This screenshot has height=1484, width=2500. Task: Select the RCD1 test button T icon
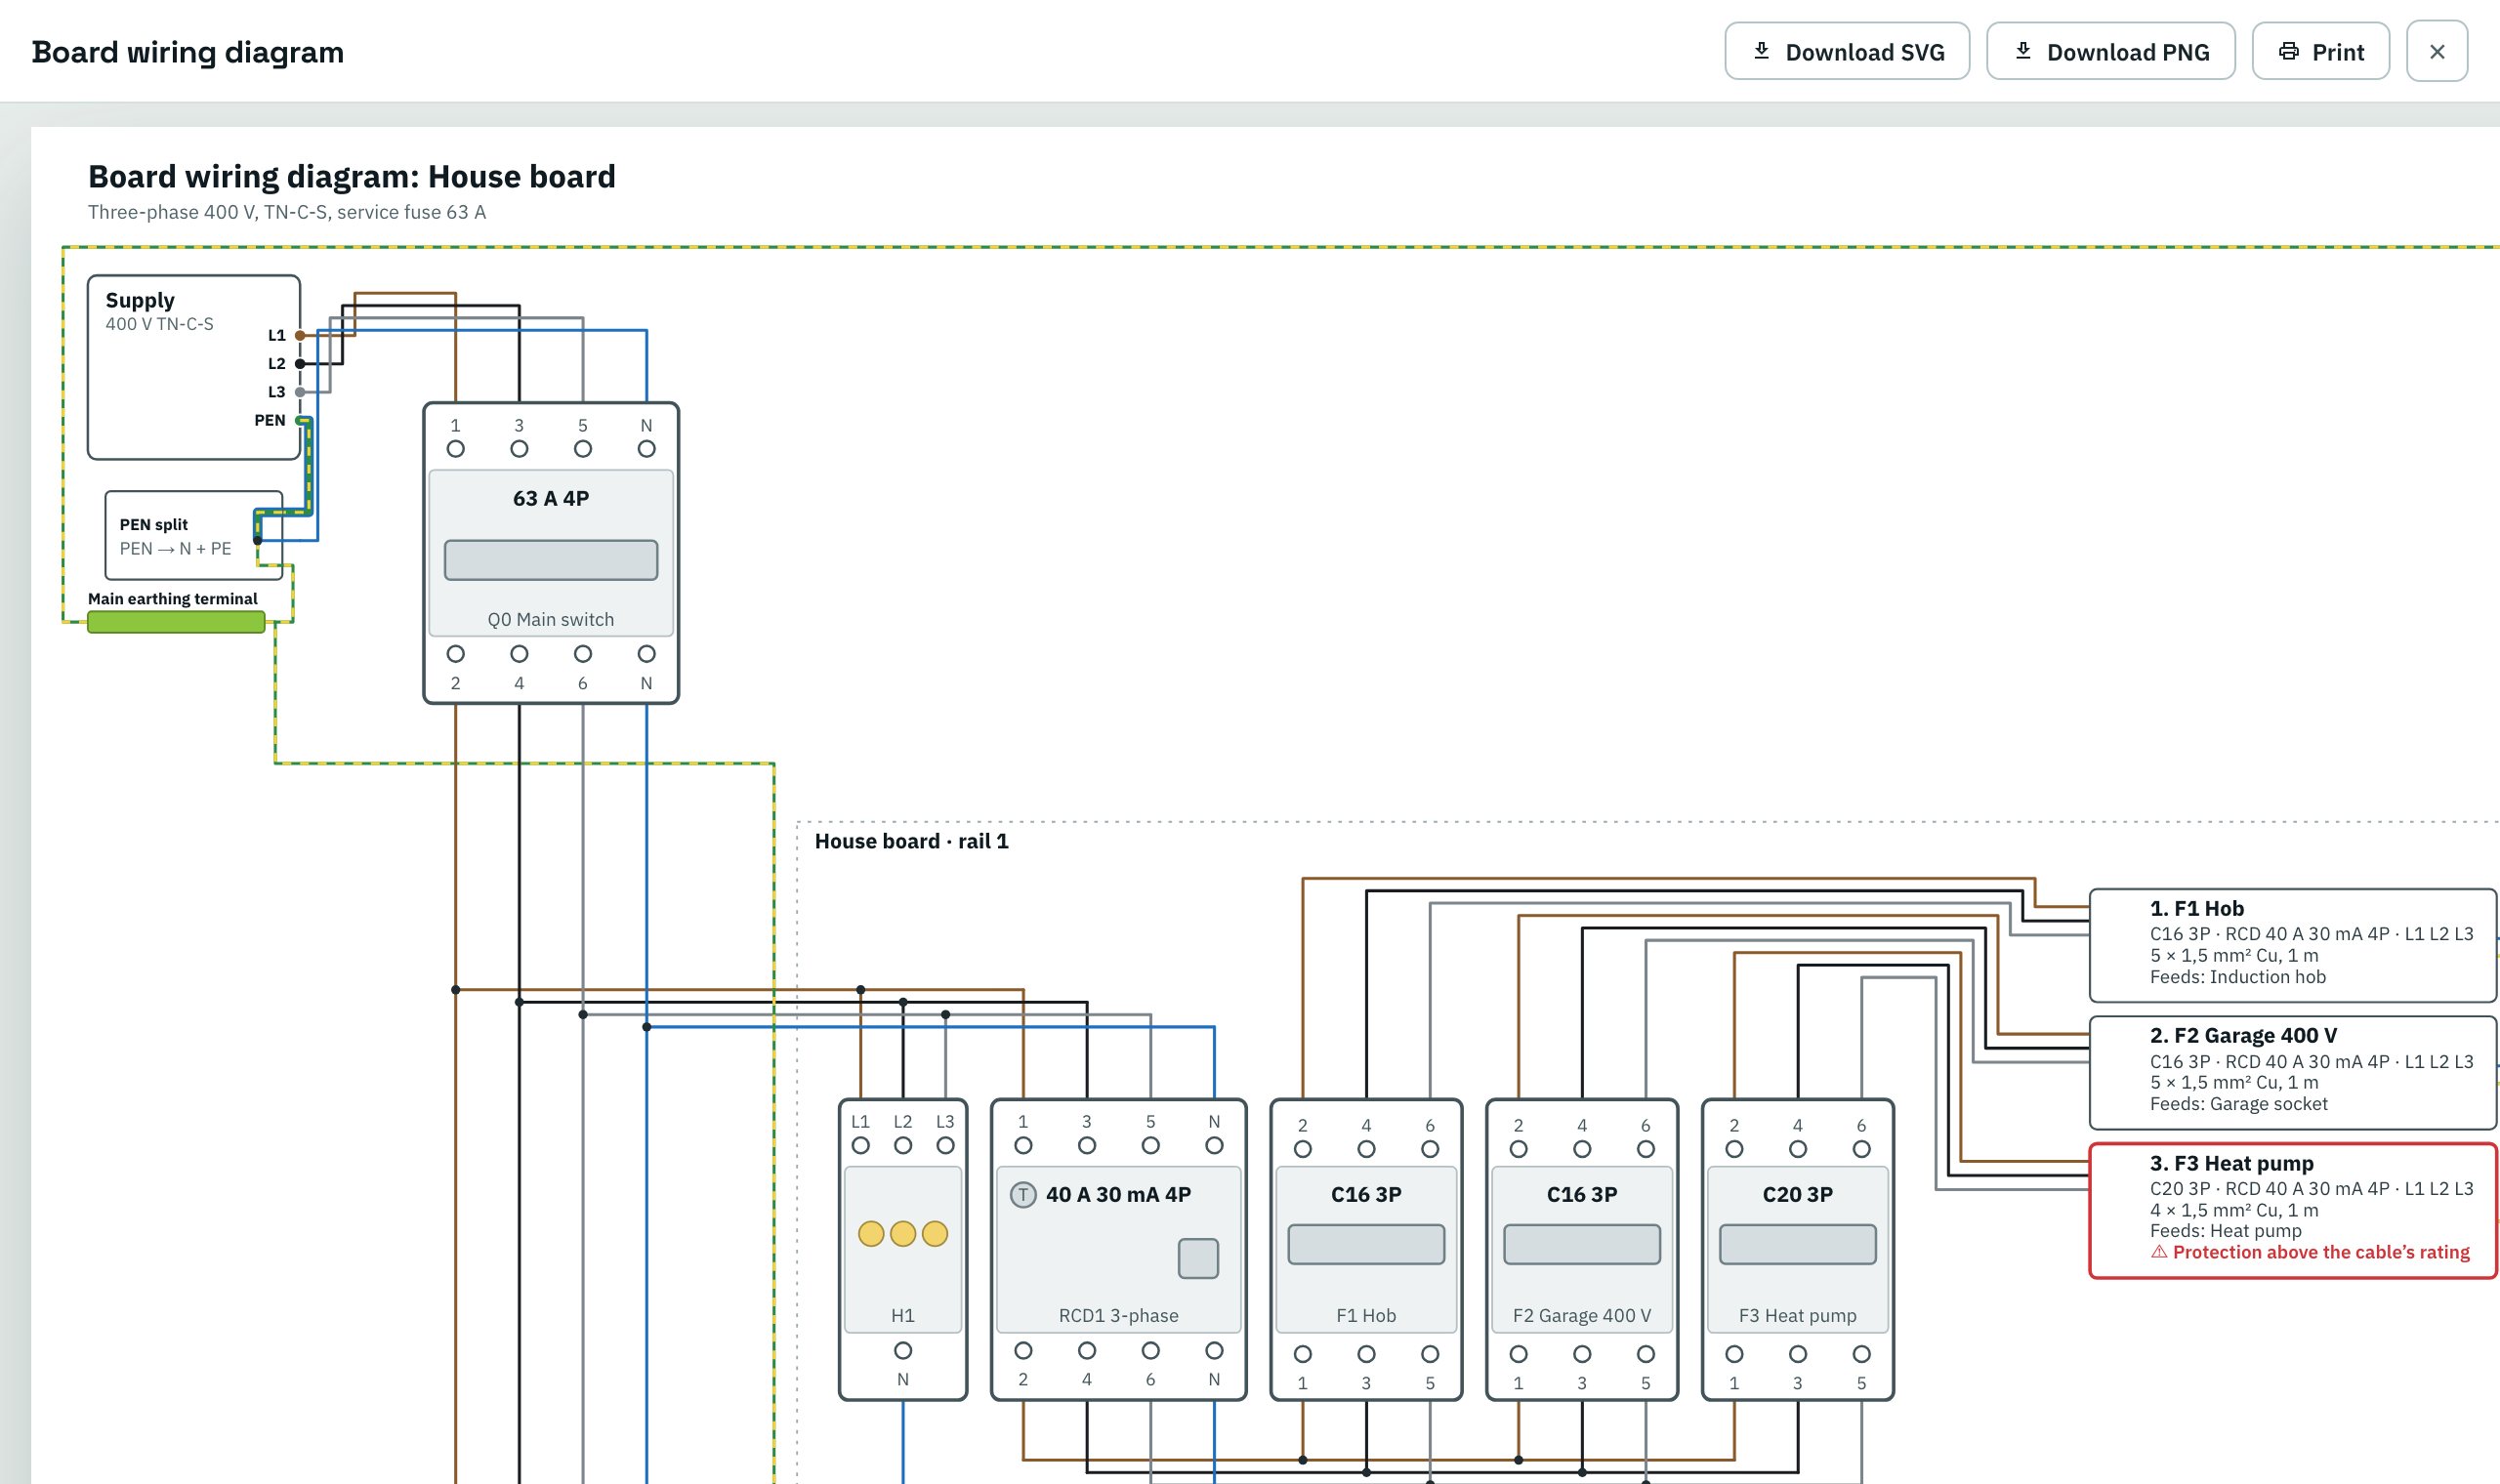[x=1022, y=1194]
